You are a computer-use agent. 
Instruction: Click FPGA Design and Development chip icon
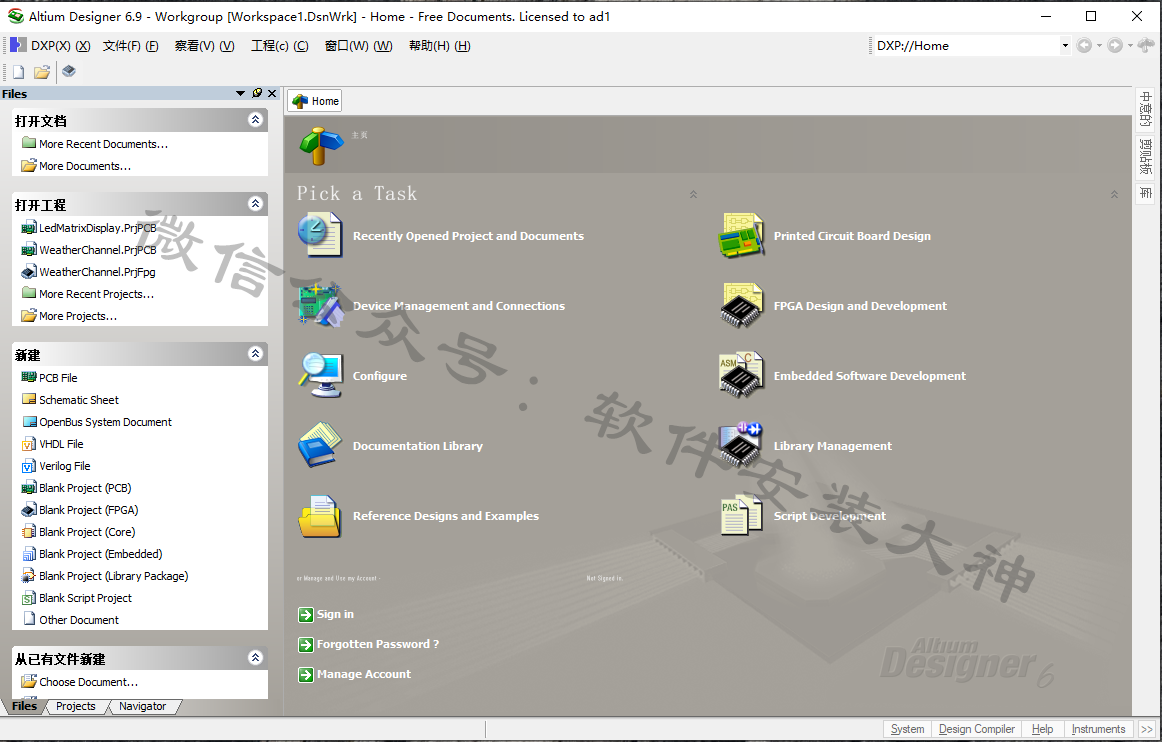[741, 305]
